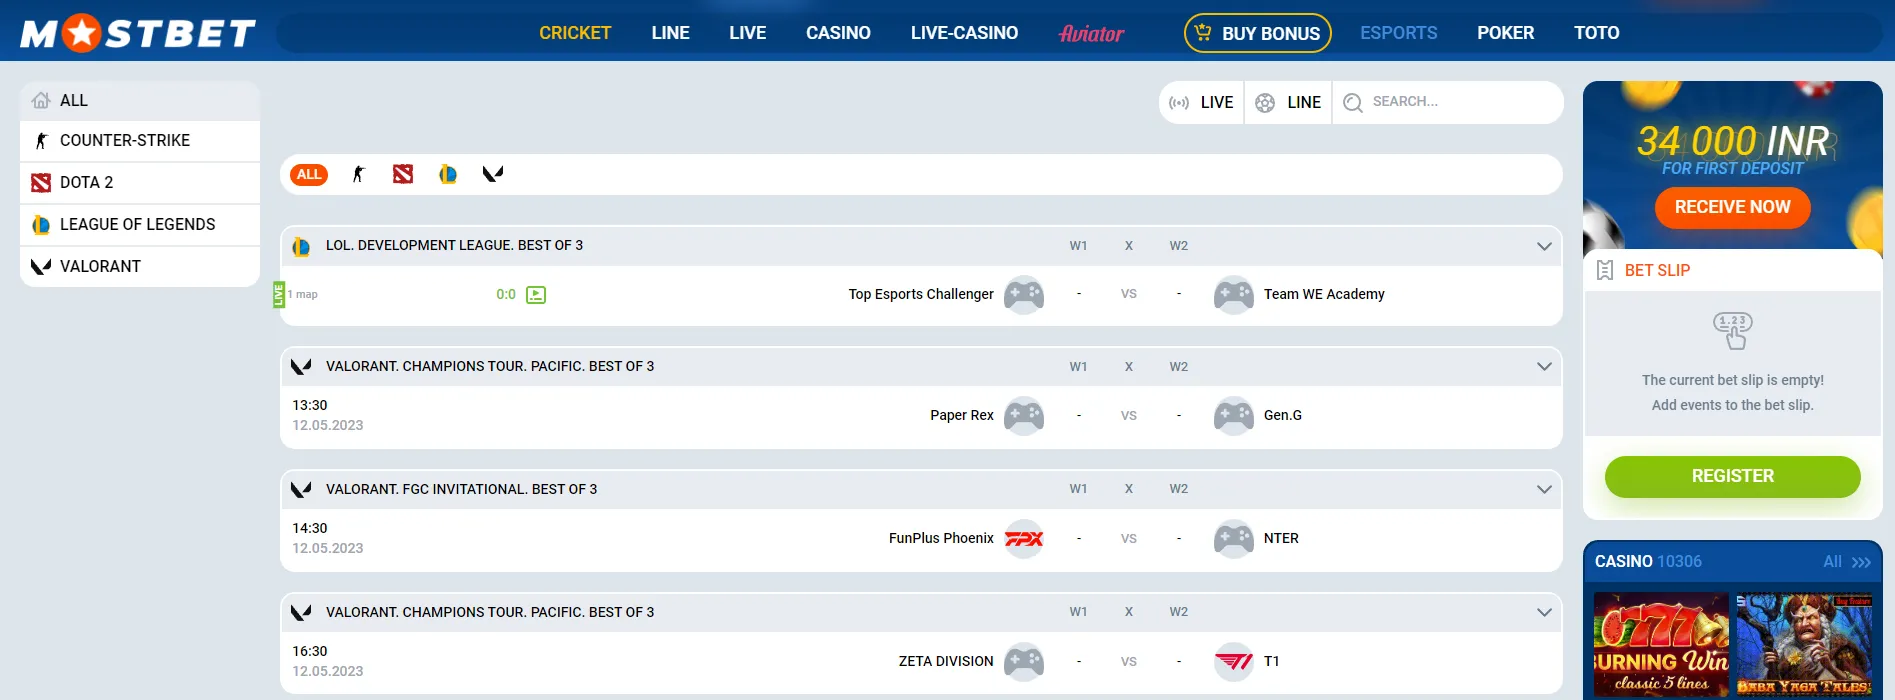Go to LIVE-CASINO in top navigation
The height and width of the screenshot is (700, 1895).
click(964, 33)
